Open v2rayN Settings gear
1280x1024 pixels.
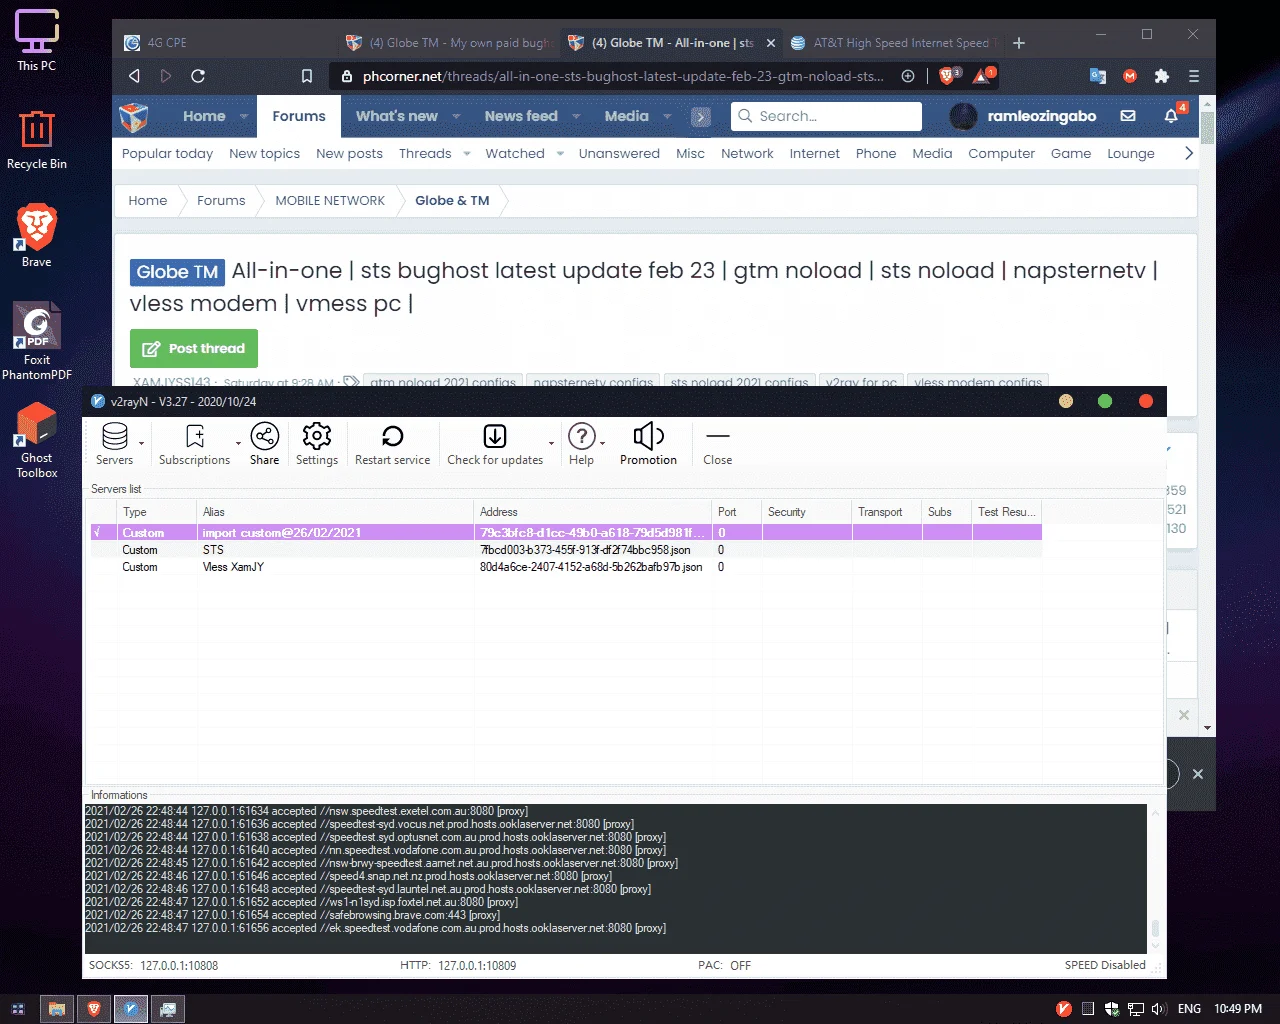point(317,444)
